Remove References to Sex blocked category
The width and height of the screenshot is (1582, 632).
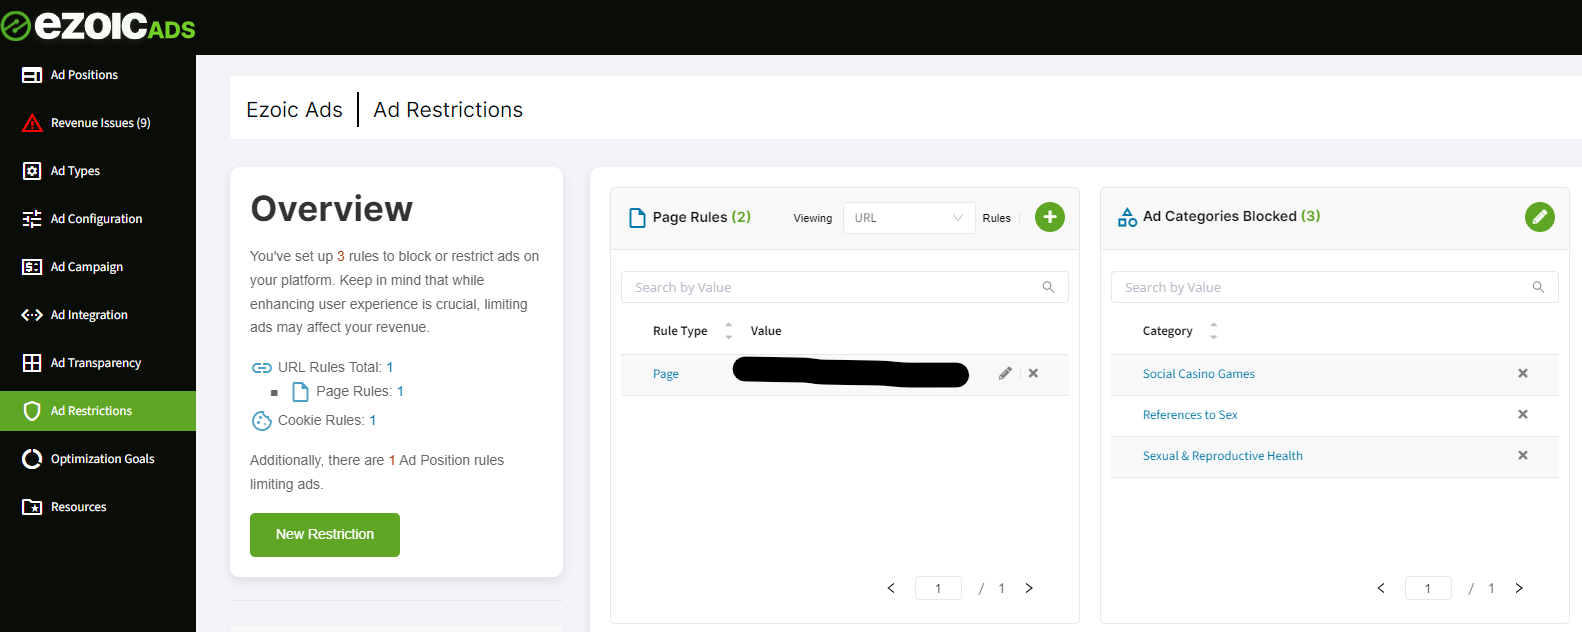1522,415
